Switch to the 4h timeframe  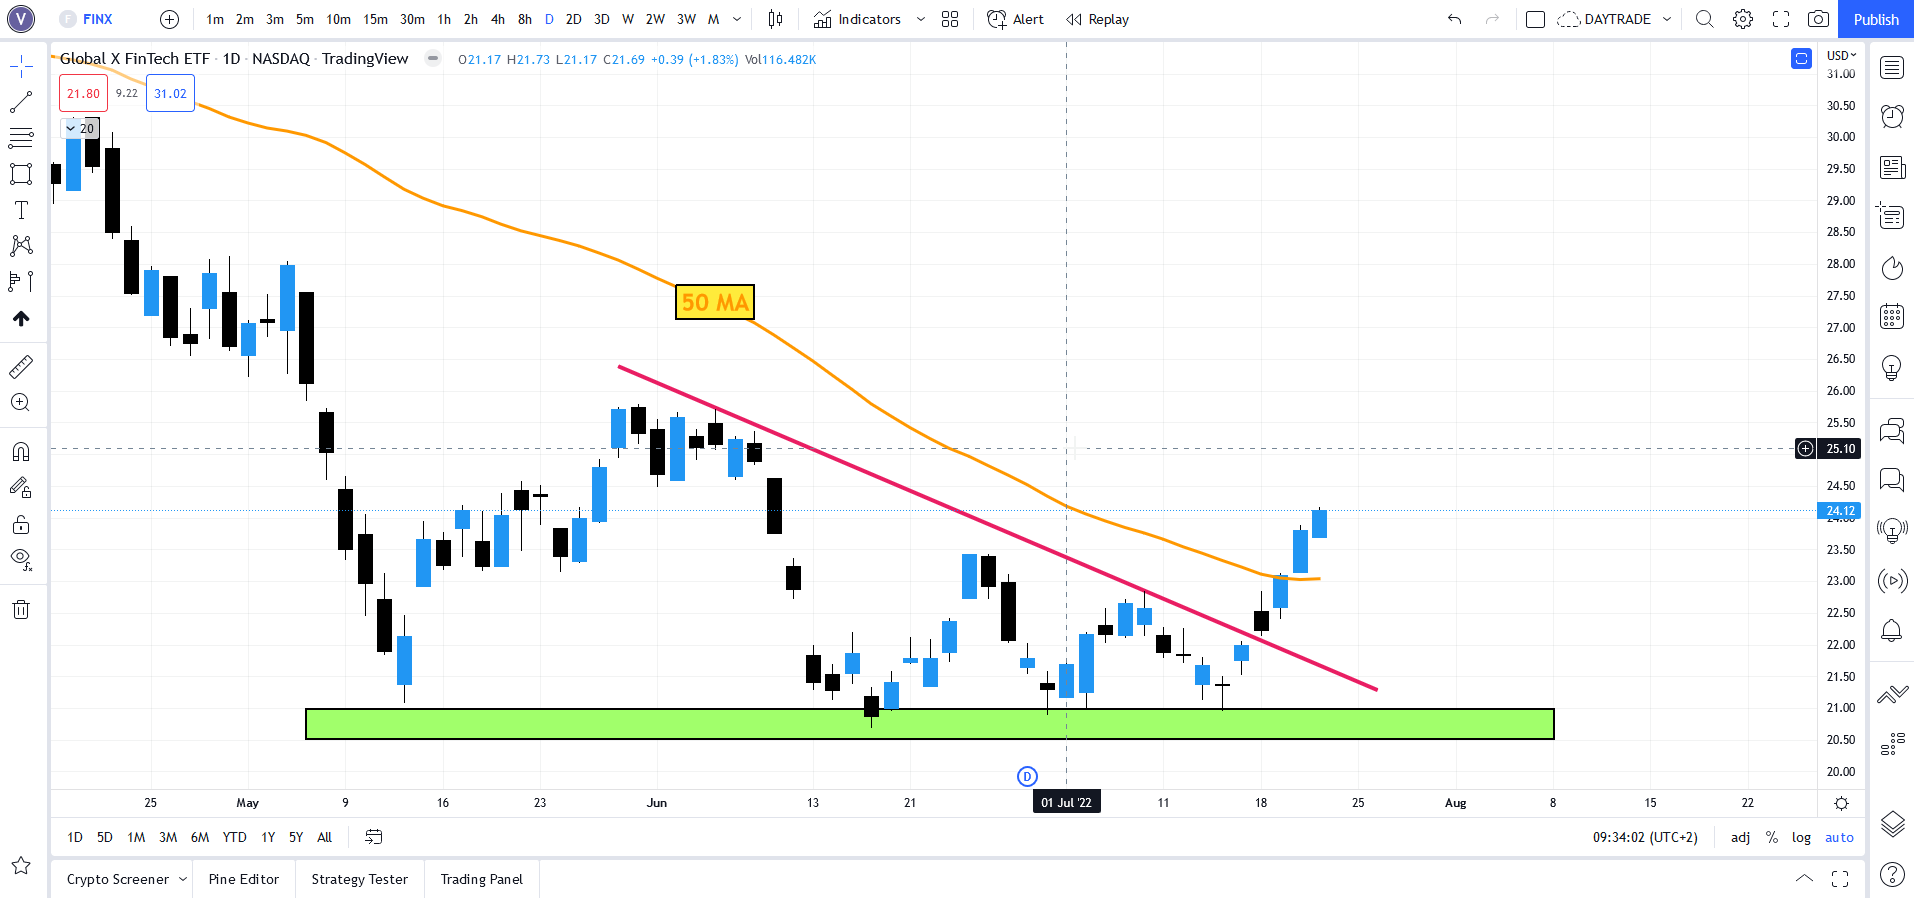click(x=498, y=19)
